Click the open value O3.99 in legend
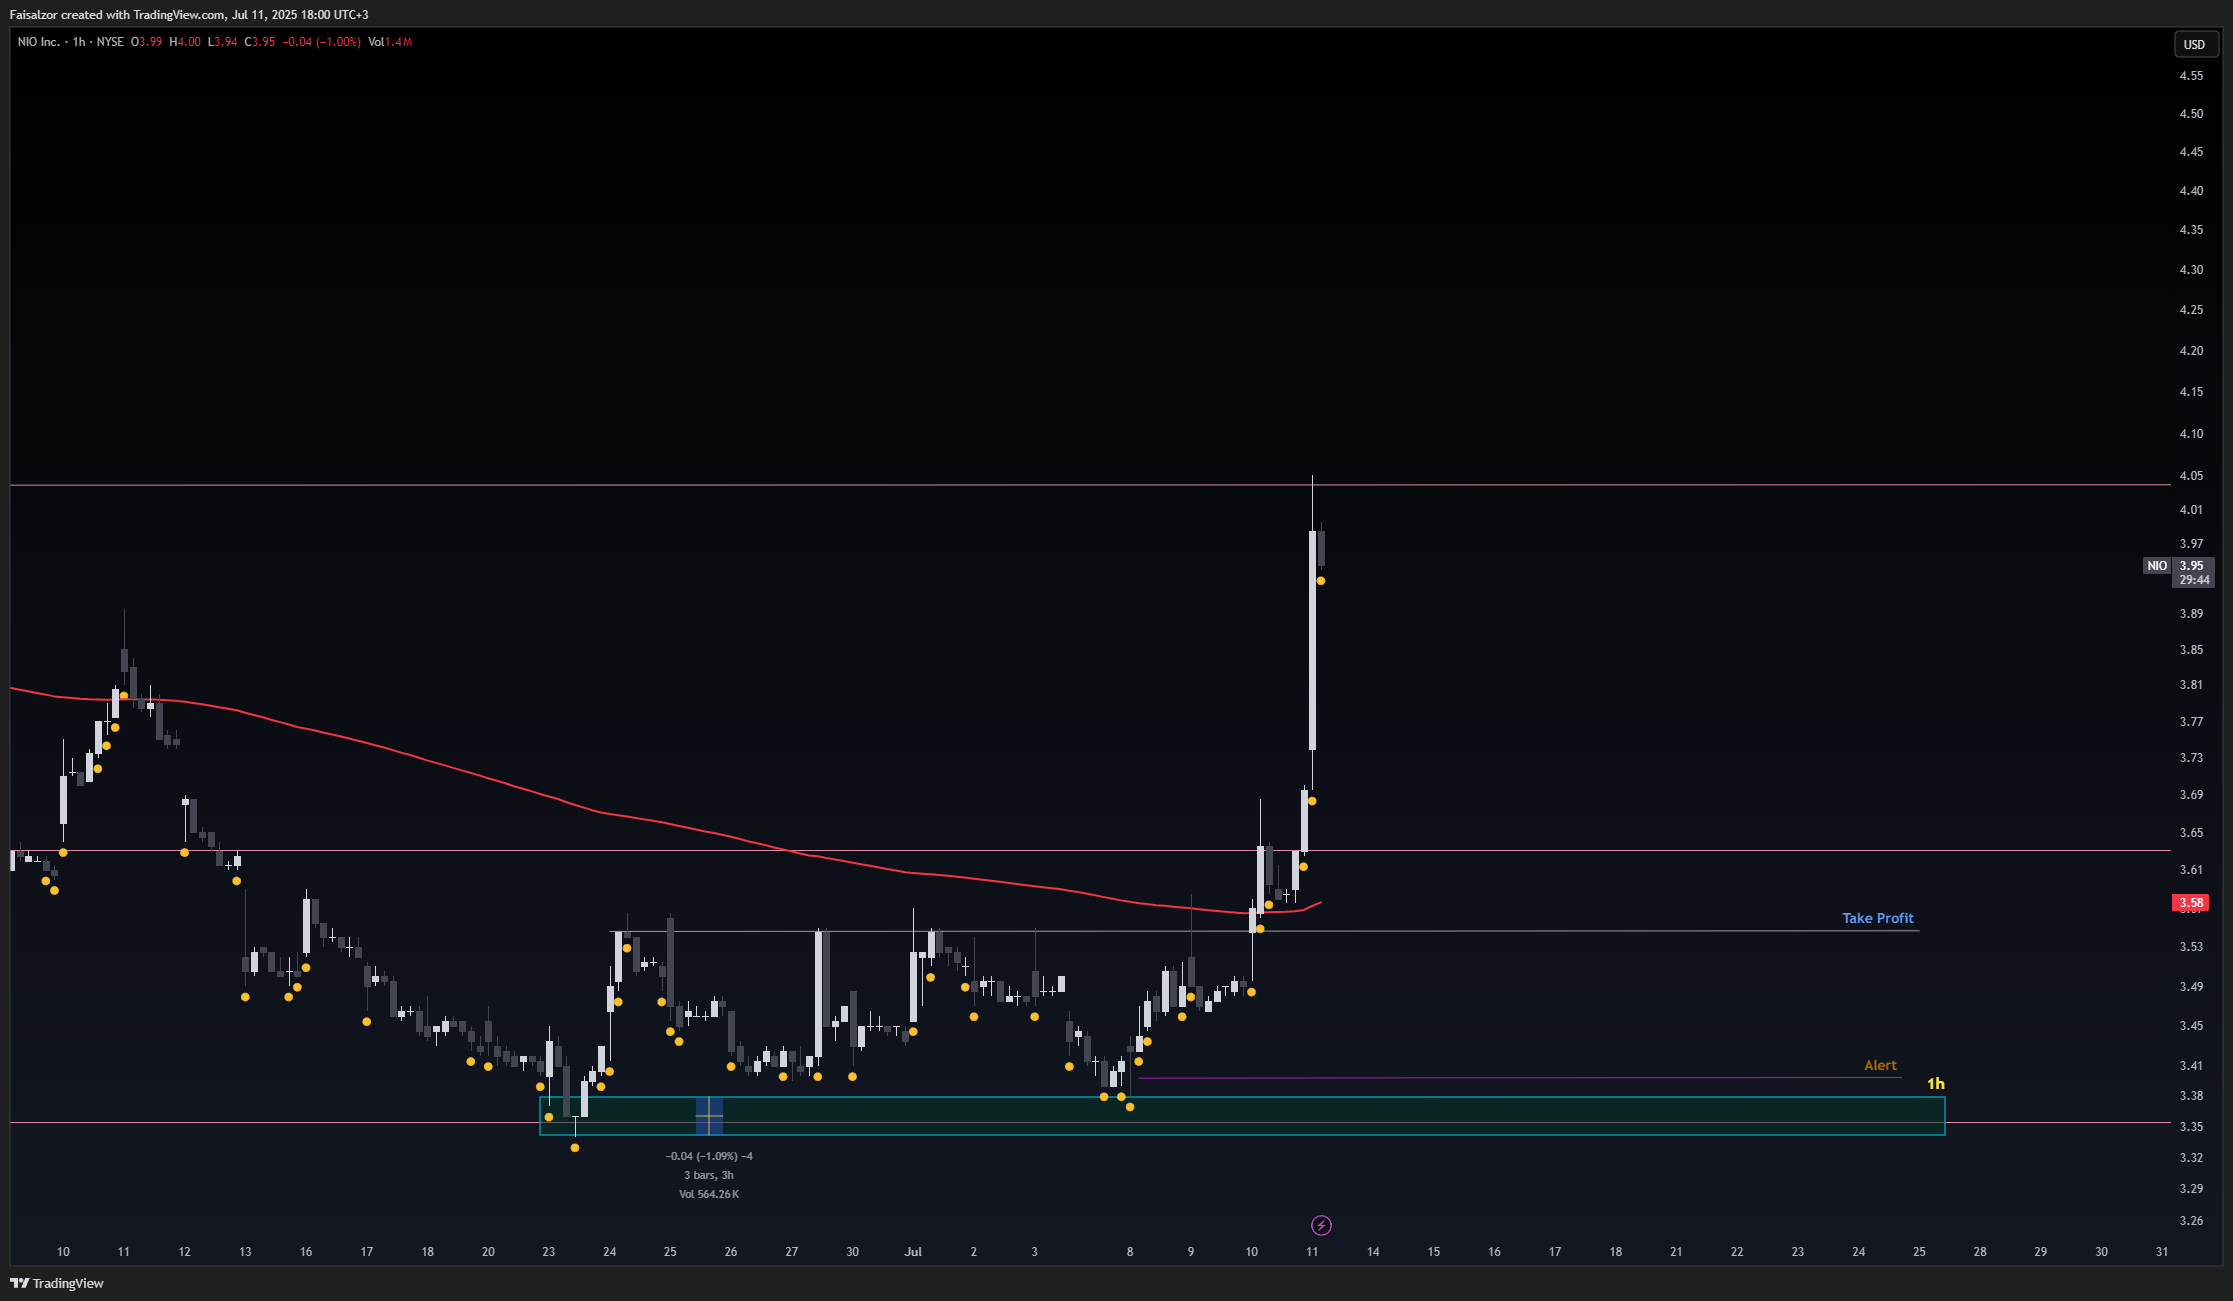 click(147, 42)
